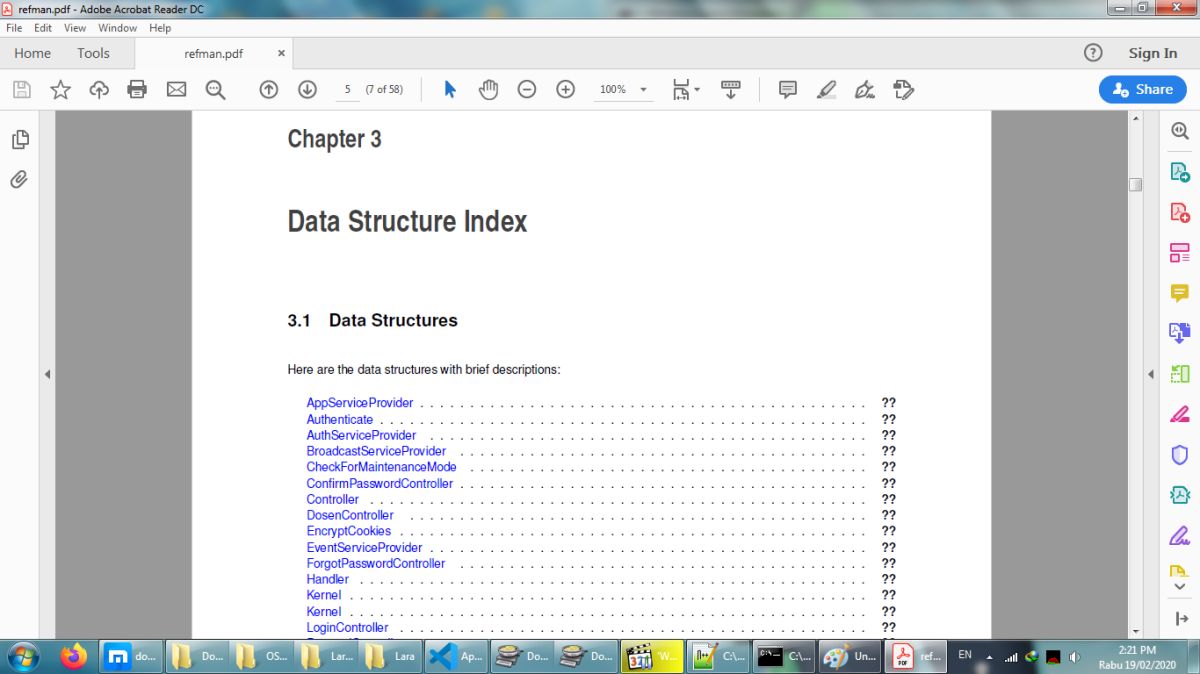Screen dimensions: 1200x674
Task: Activate the Hand pan tool
Action: pos(488,90)
